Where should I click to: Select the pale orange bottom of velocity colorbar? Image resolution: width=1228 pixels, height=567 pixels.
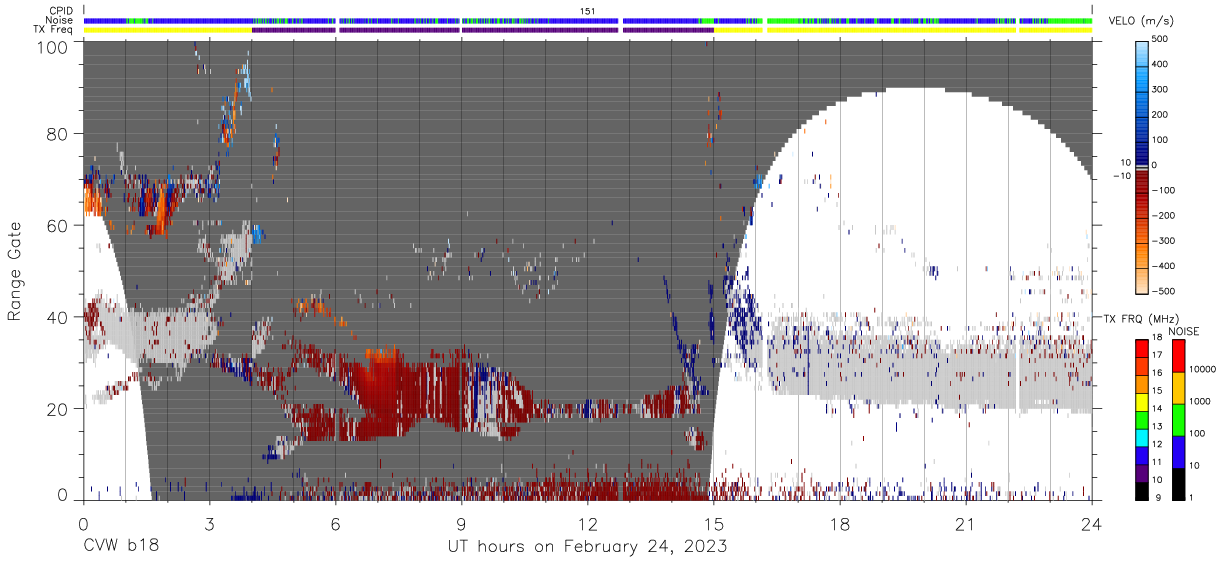[1143, 280]
